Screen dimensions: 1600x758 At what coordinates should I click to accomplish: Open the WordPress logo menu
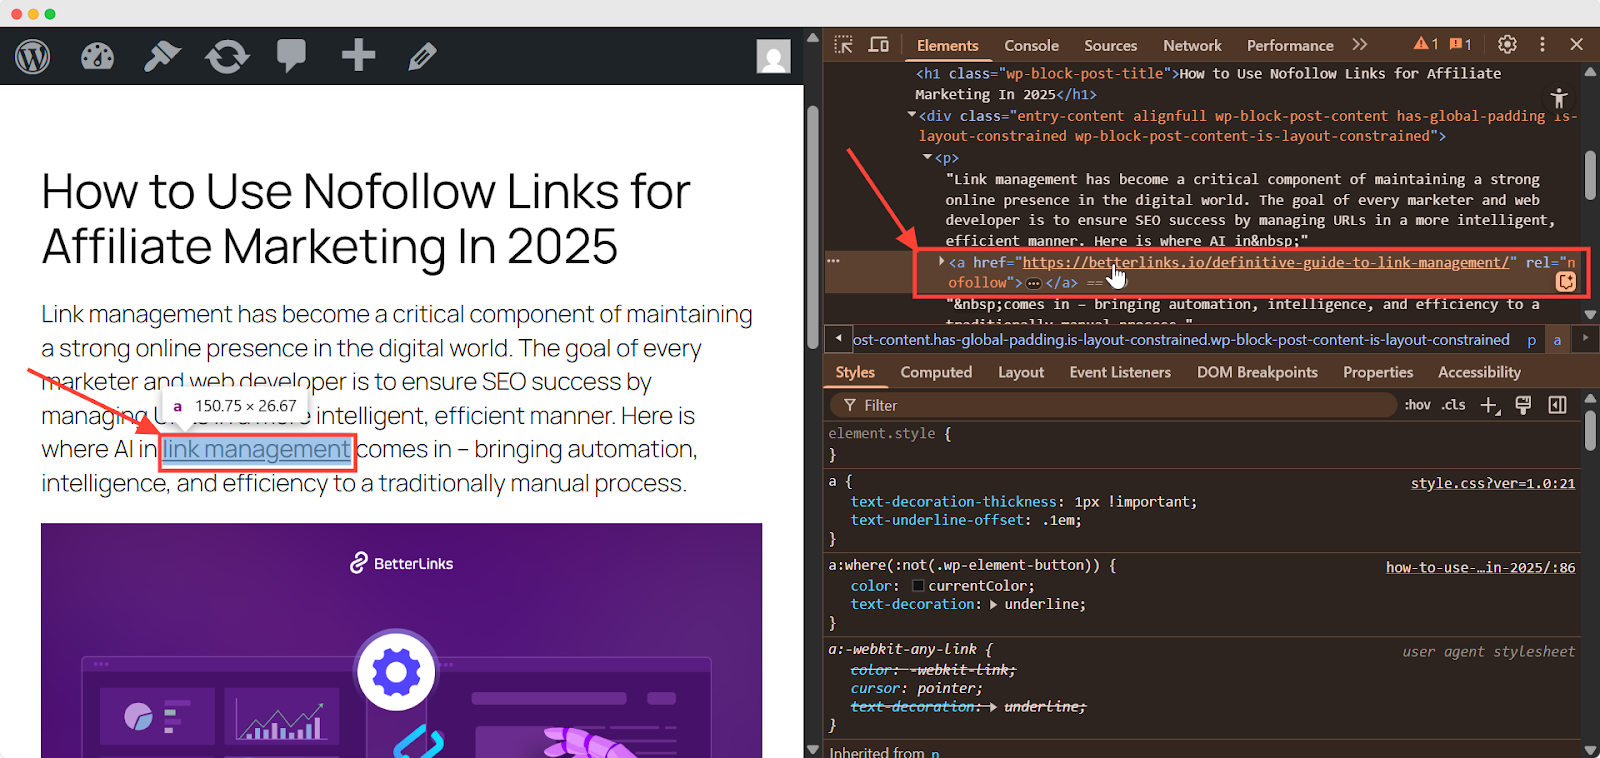pos(33,56)
